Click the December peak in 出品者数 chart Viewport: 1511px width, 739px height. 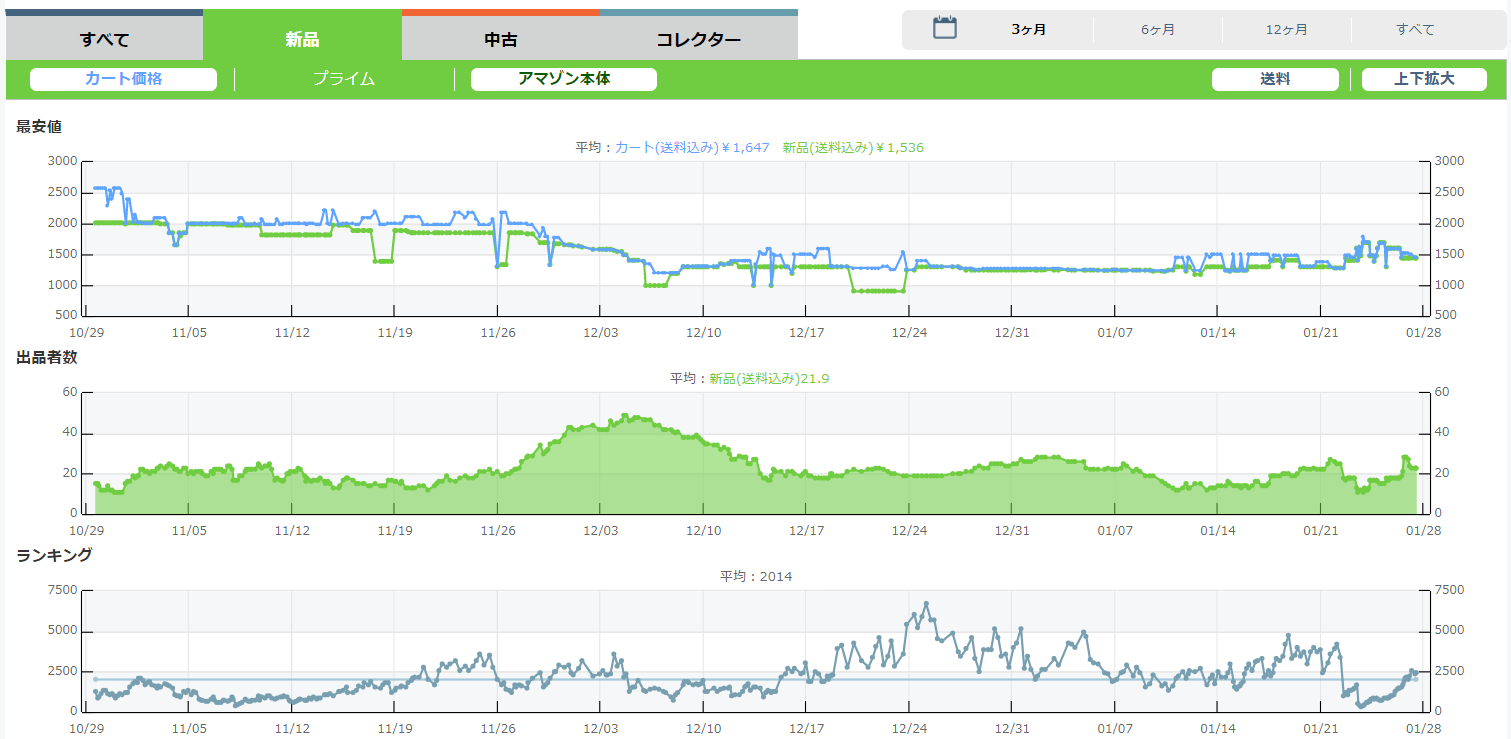[625, 415]
